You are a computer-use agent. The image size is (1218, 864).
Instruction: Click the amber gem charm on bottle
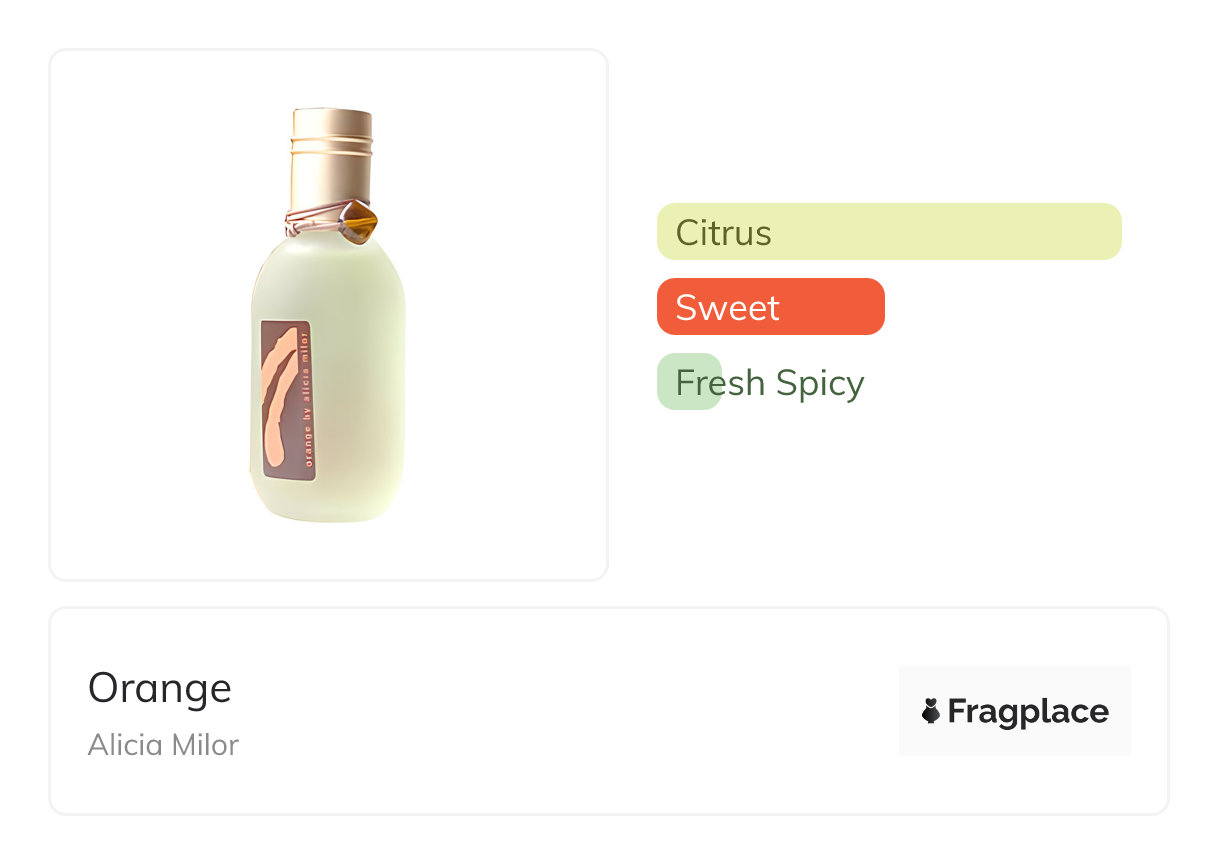[358, 222]
